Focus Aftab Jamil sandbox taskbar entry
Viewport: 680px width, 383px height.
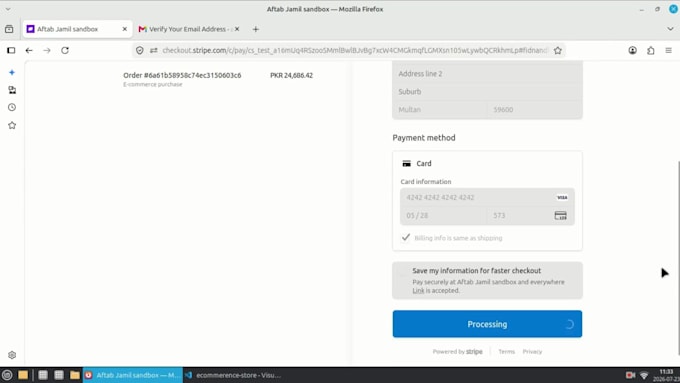coord(133,375)
